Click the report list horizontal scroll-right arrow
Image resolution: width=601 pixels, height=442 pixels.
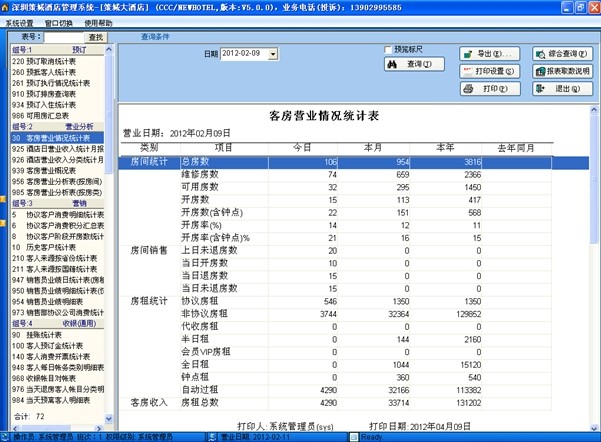[99, 428]
